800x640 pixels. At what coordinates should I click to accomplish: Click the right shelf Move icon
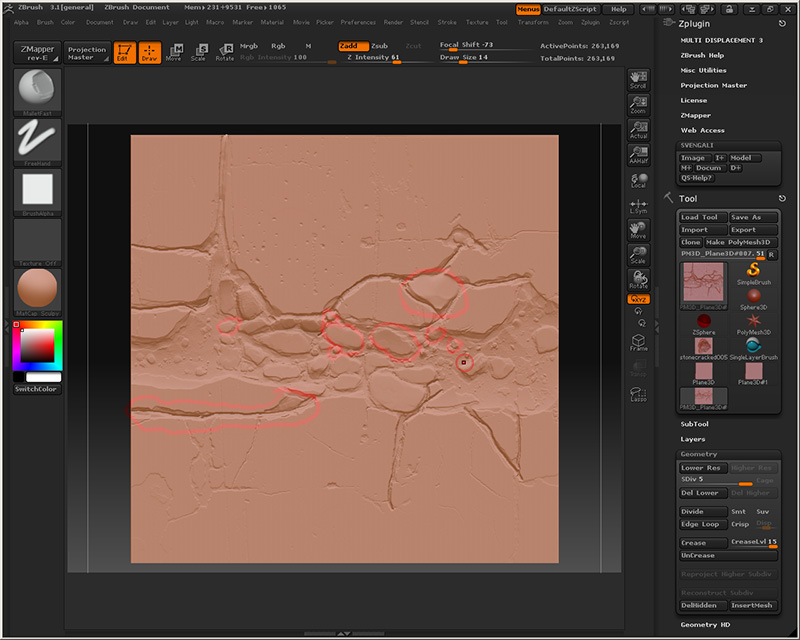638,230
